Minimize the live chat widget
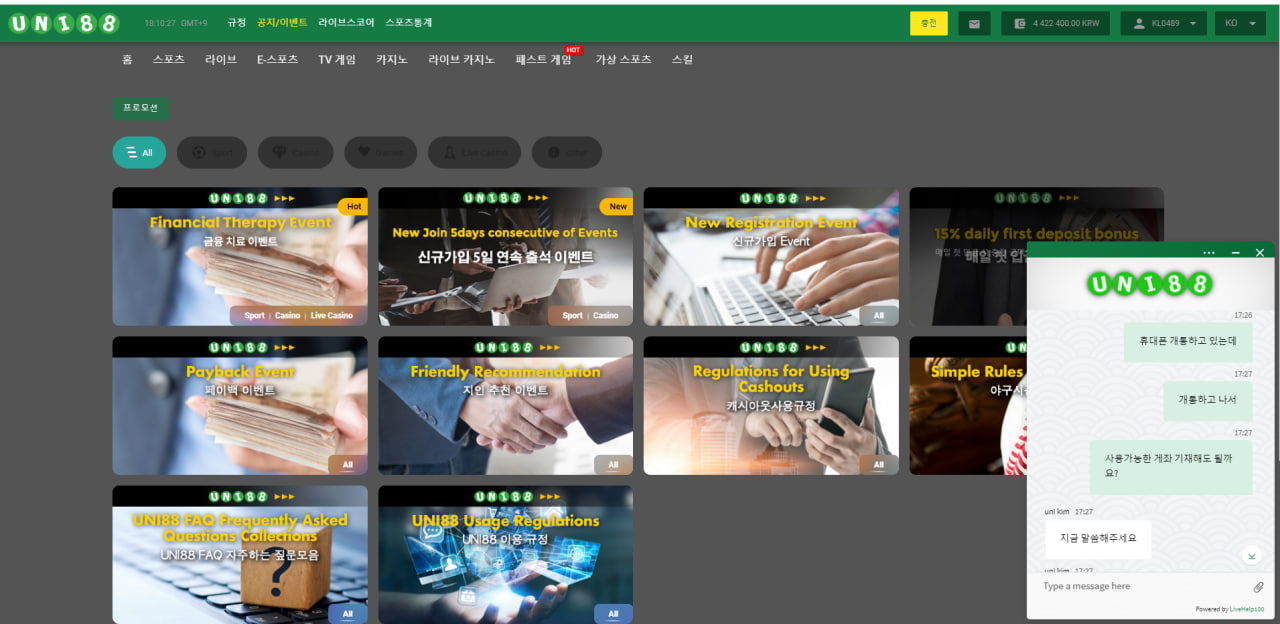This screenshot has height=624, width=1280. coord(1235,253)
